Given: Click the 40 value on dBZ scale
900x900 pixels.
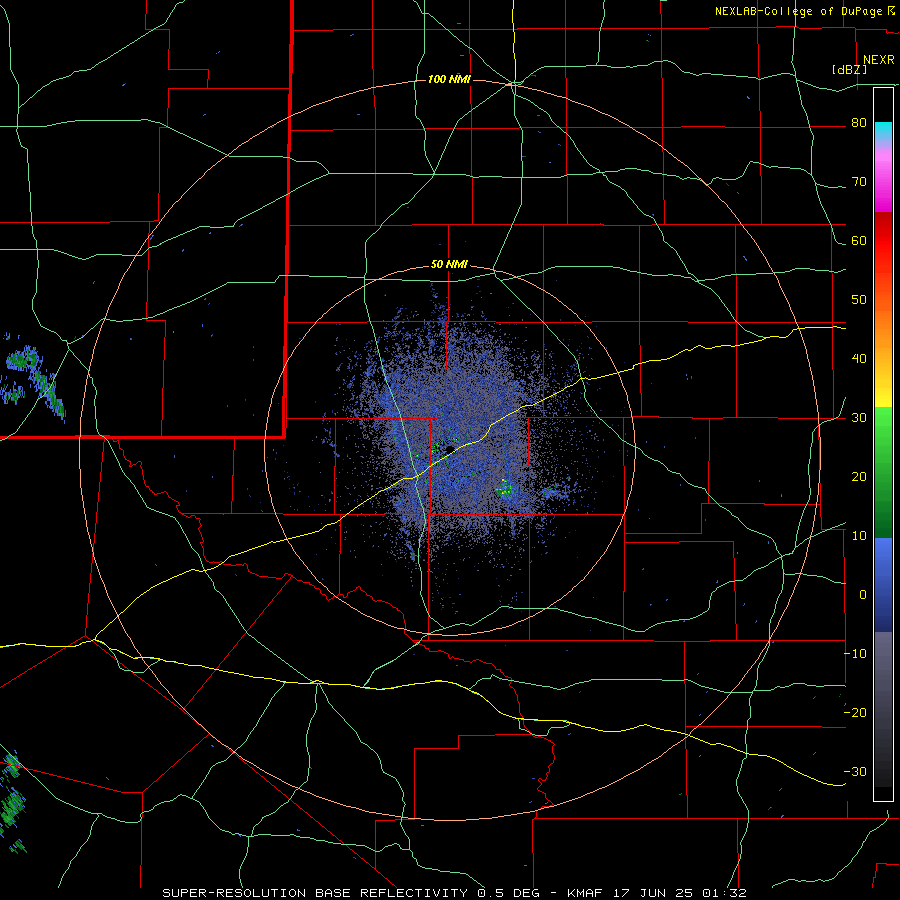Looking at the screenshot, I should (x=859, y=359).
